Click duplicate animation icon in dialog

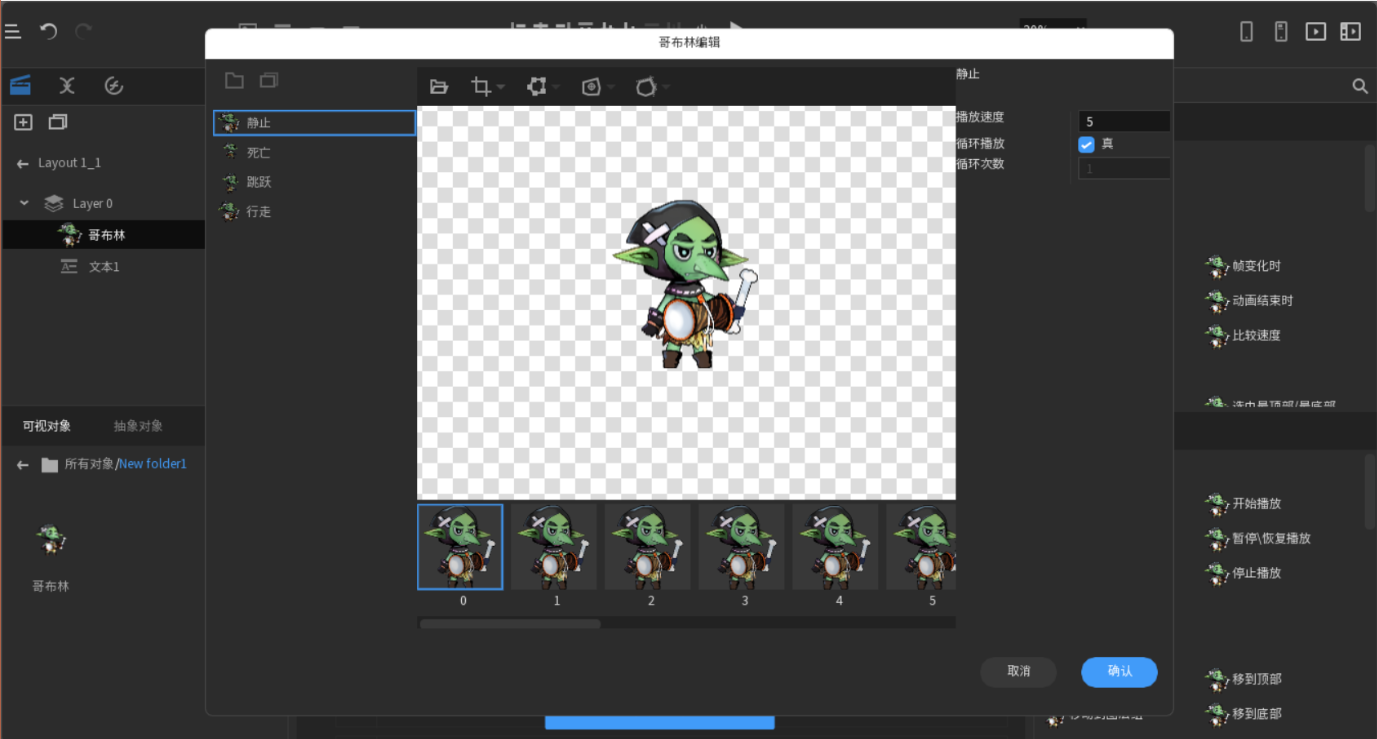click(x=269, y=80)
